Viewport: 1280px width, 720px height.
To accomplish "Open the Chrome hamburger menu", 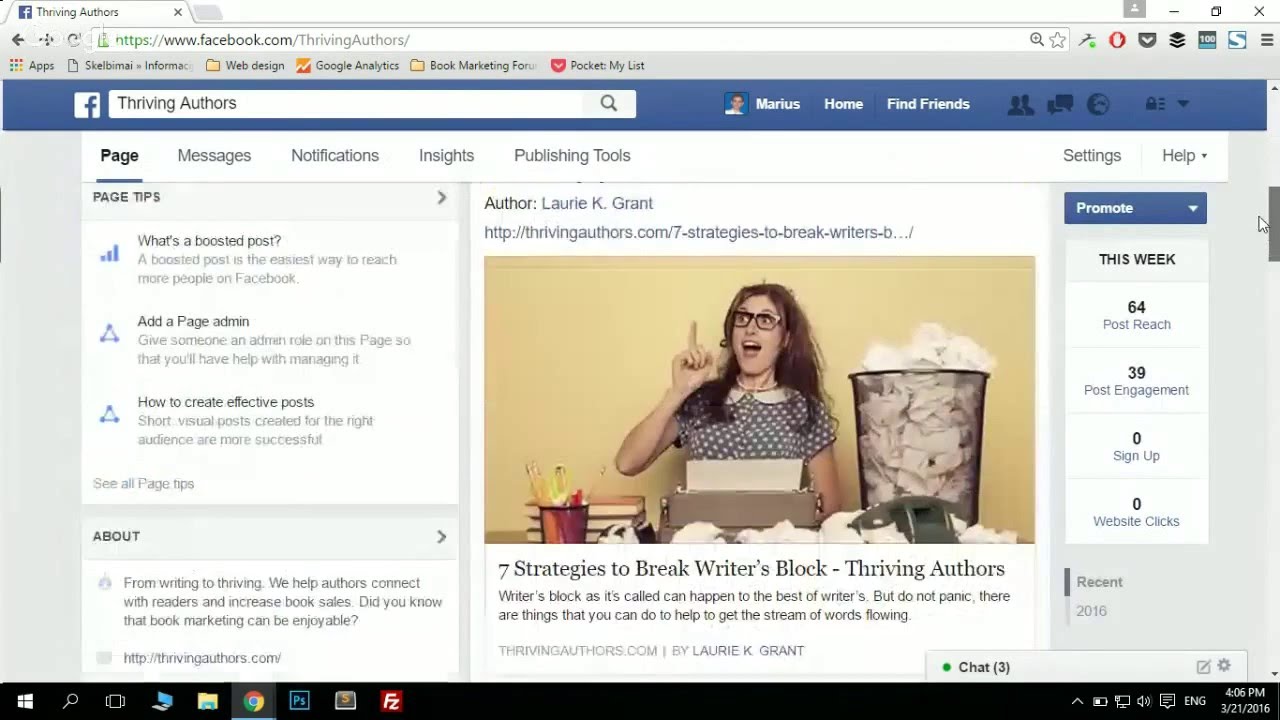I will coord(1267,40).
